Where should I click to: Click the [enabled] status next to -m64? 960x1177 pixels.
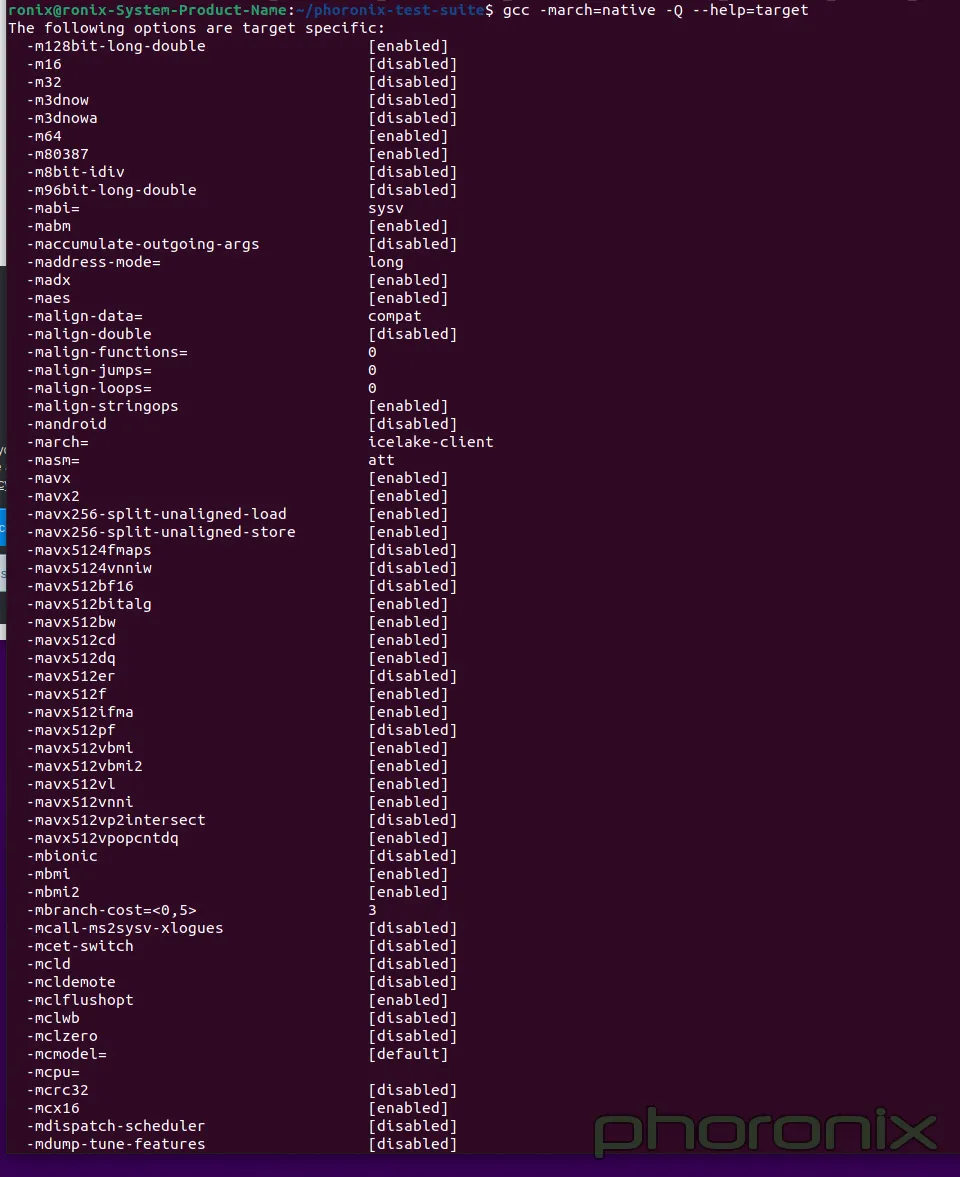coord(408,136)
